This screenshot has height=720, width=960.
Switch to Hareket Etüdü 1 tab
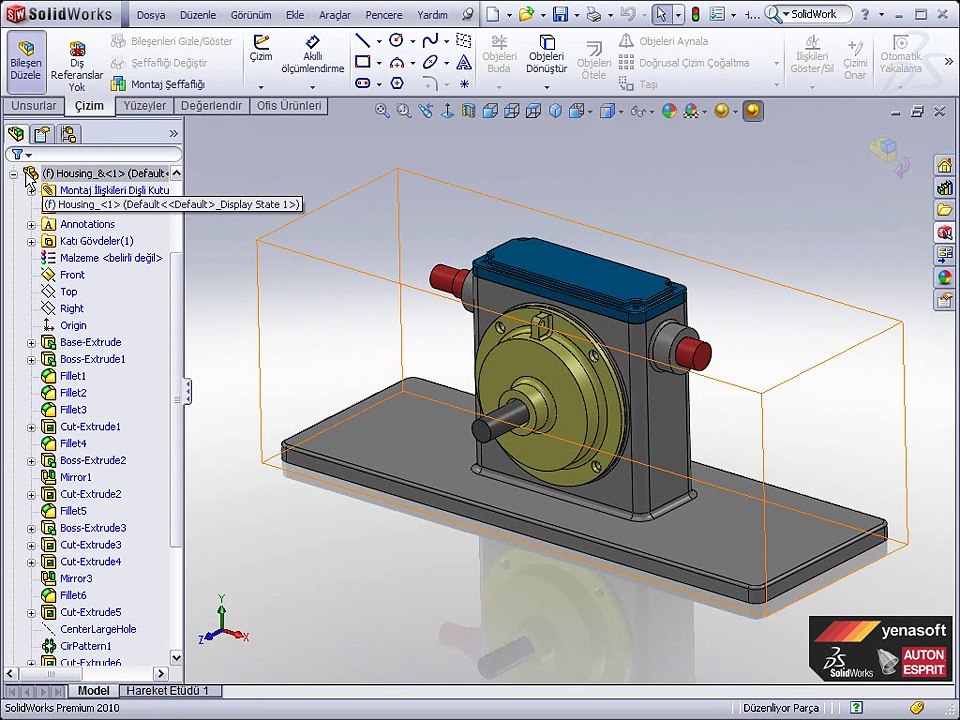(x=167, y=691)
